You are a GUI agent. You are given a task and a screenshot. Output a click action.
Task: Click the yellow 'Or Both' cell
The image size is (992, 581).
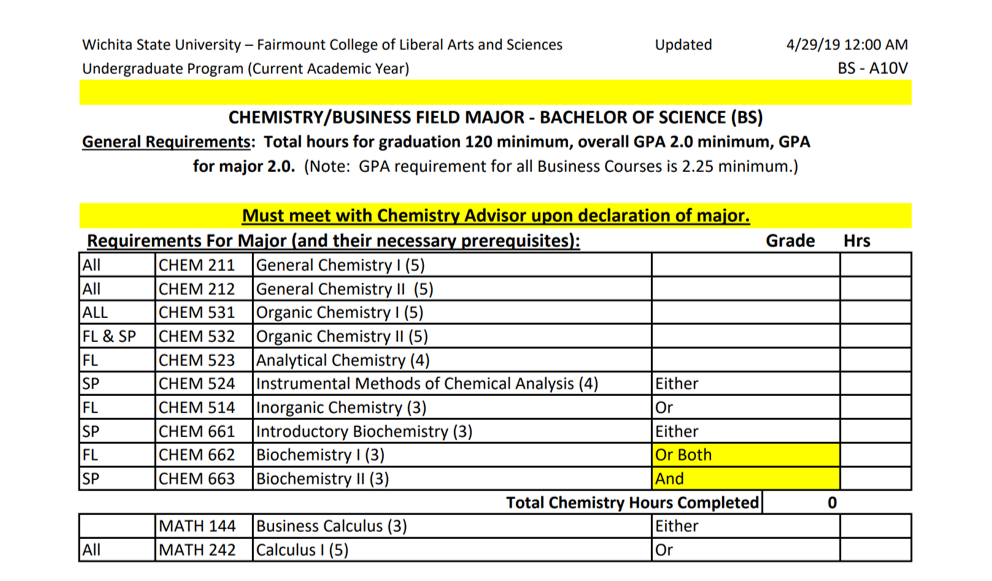[746, 455]
